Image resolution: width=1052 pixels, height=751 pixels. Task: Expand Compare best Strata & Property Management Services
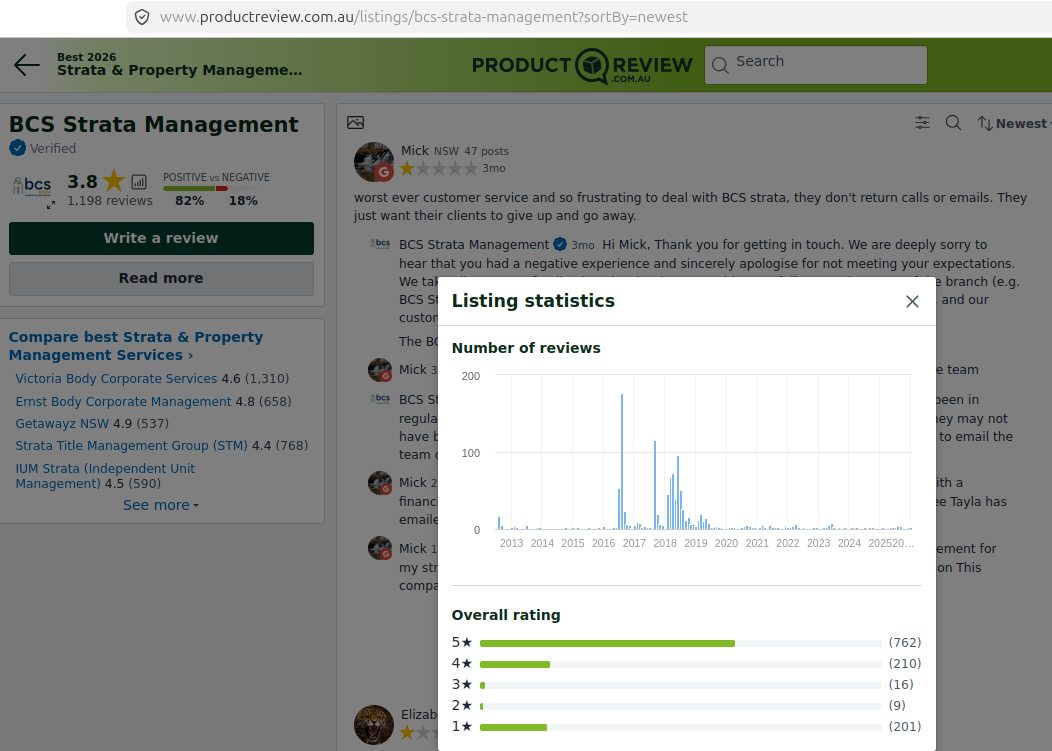point(135,346)
